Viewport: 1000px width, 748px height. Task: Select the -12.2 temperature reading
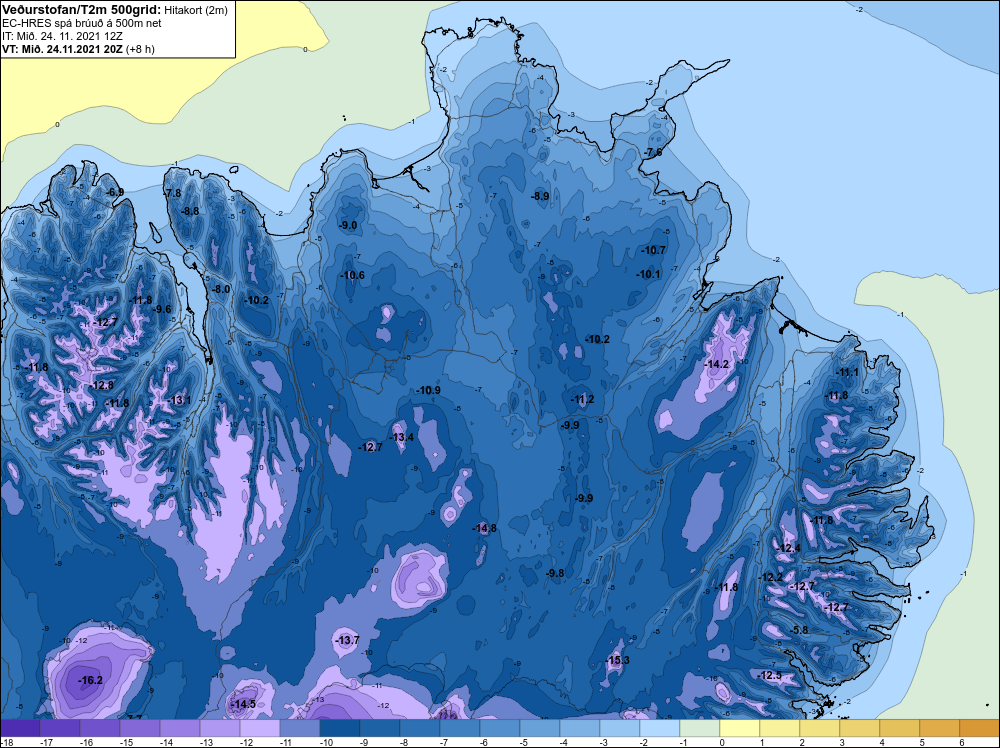(x=770, y=577)
